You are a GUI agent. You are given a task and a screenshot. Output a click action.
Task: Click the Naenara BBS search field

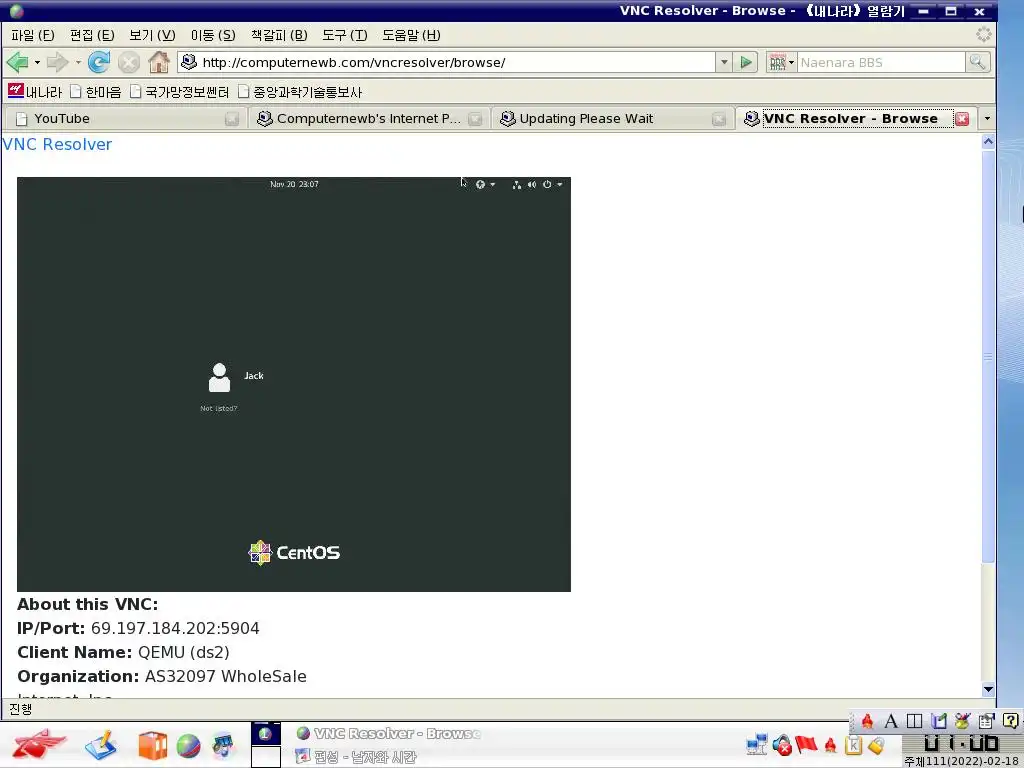881,62
